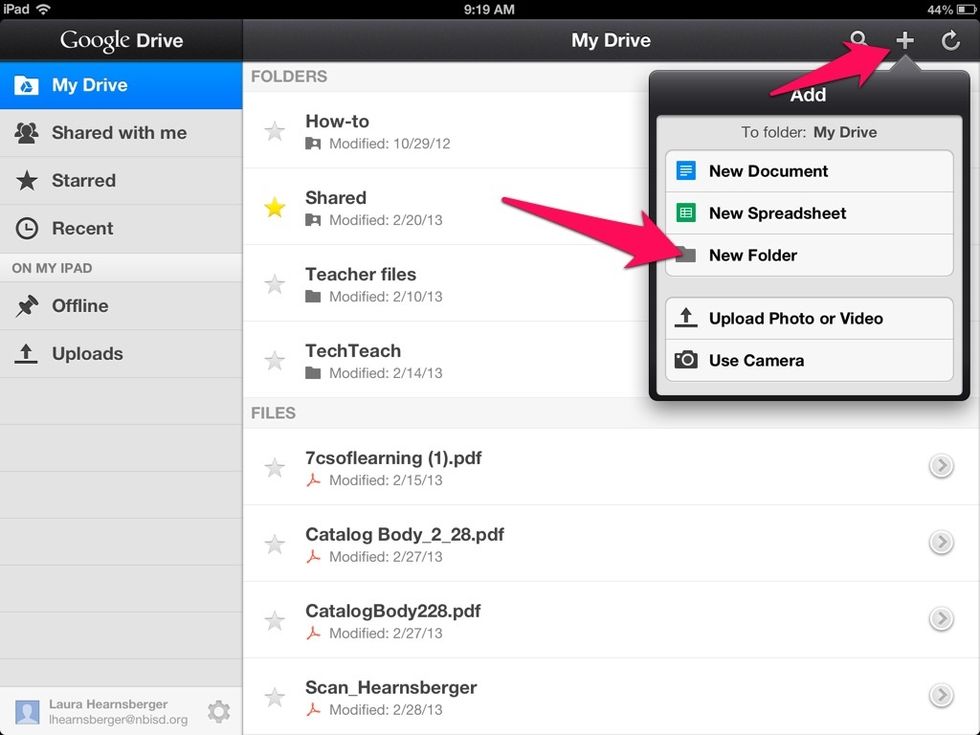The width and height of the screenshot is (980, 735).
Task: Open Shared with me section
Action: click(x=121, y=133)
